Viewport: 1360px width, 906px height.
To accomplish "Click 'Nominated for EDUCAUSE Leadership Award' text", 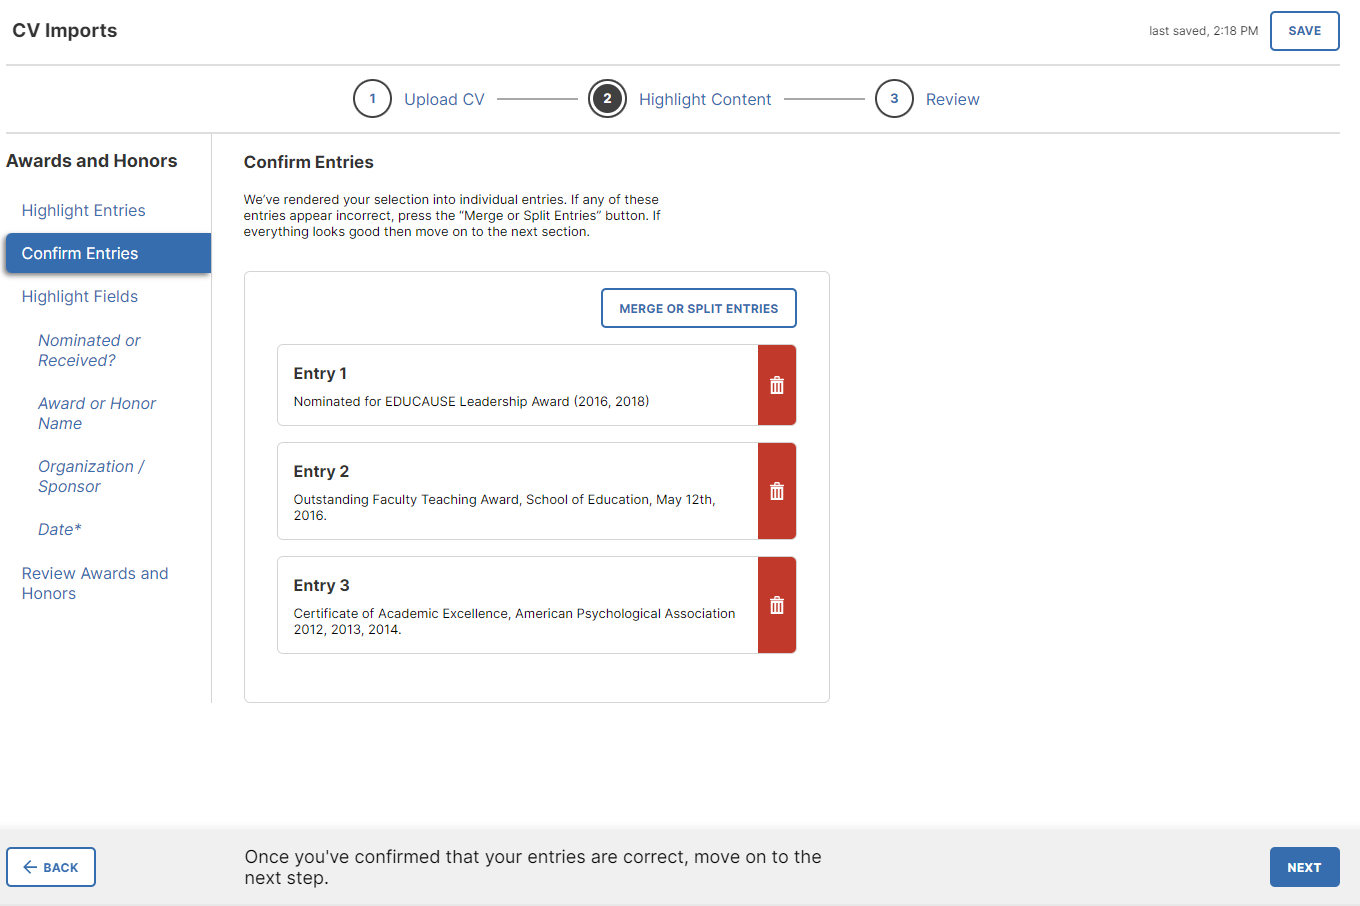I will [x=432, y=401].
